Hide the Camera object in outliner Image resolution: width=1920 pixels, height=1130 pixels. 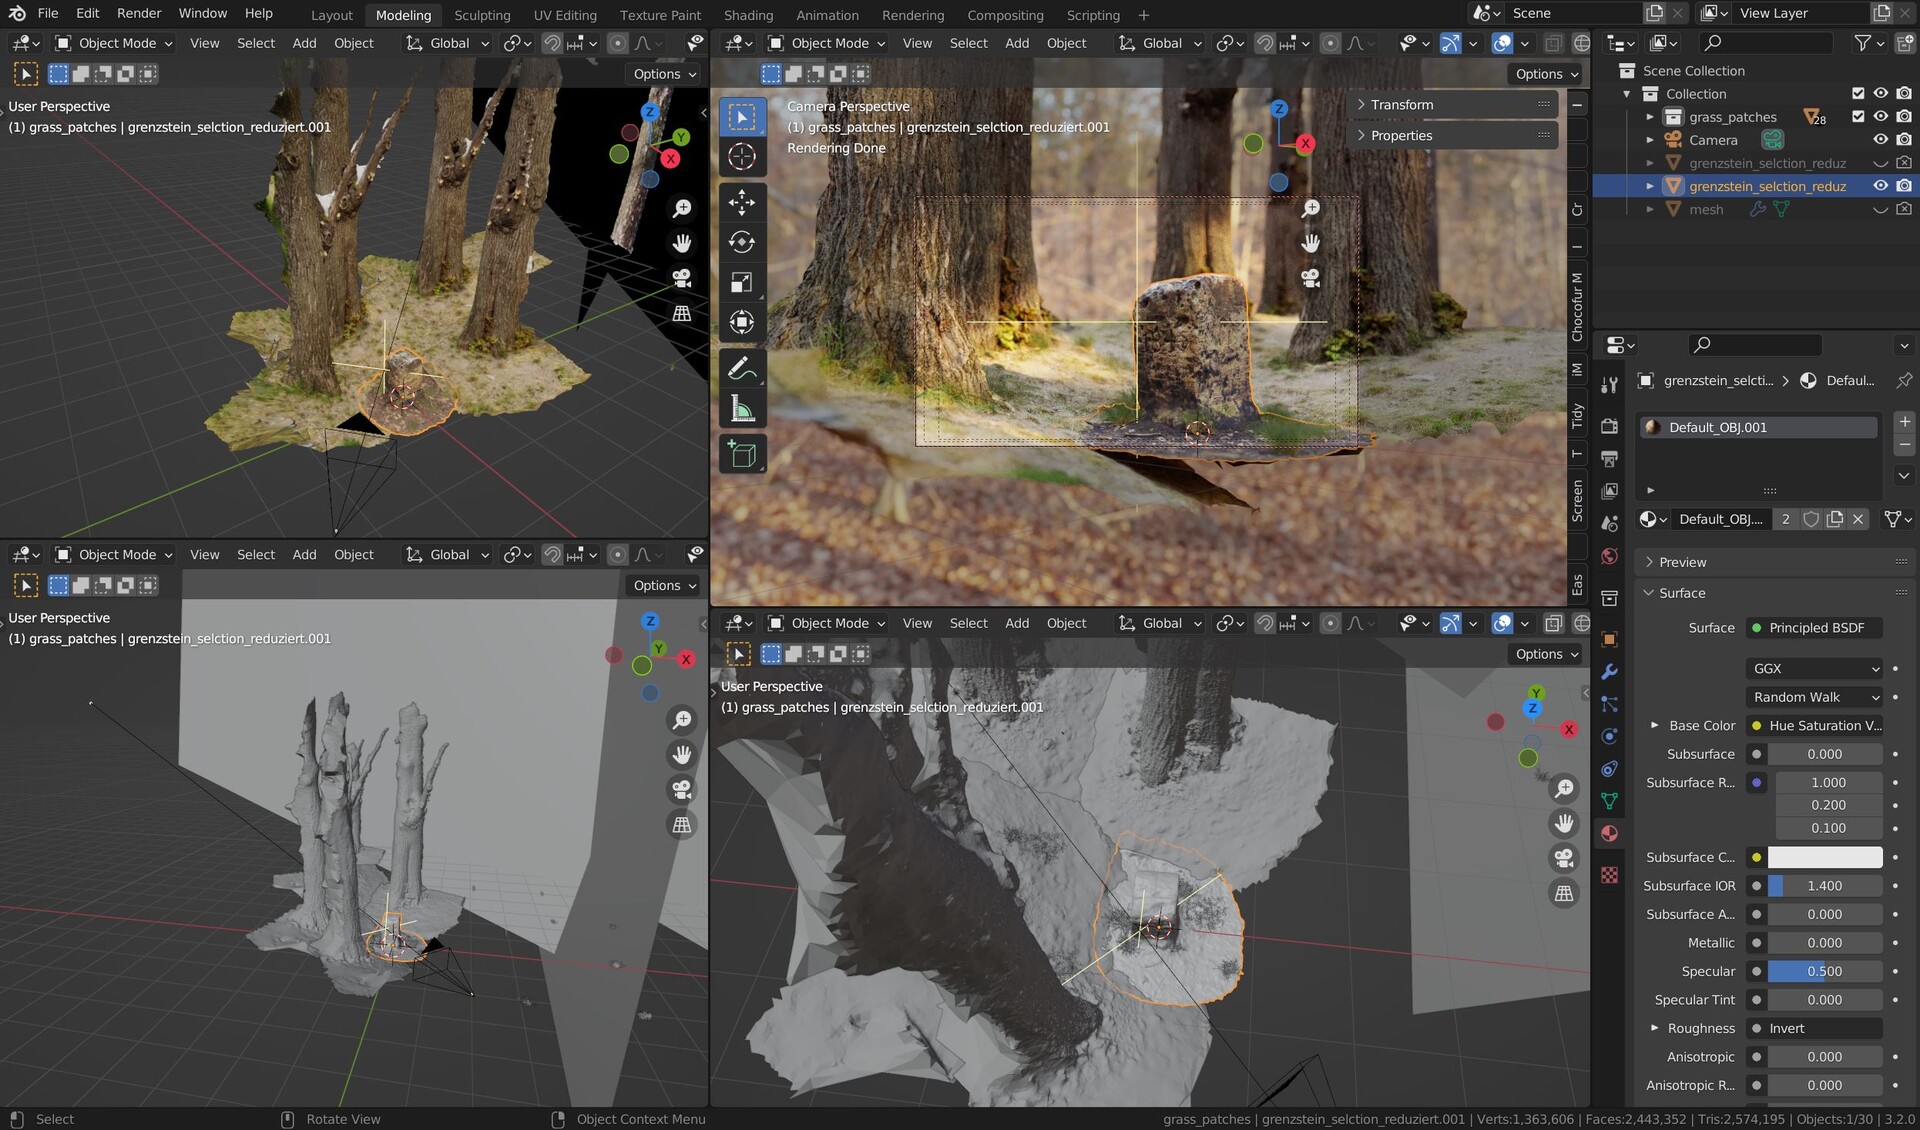click(x=1880, y=140)
